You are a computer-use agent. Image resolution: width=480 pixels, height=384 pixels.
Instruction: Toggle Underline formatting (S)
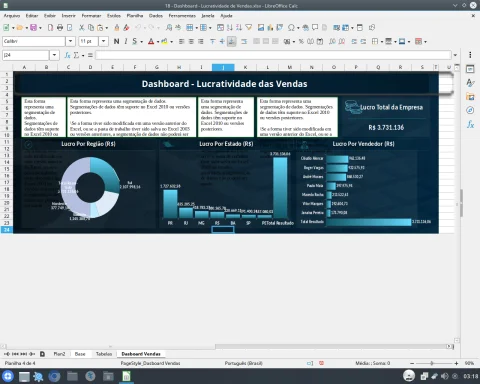coord(135,41)
